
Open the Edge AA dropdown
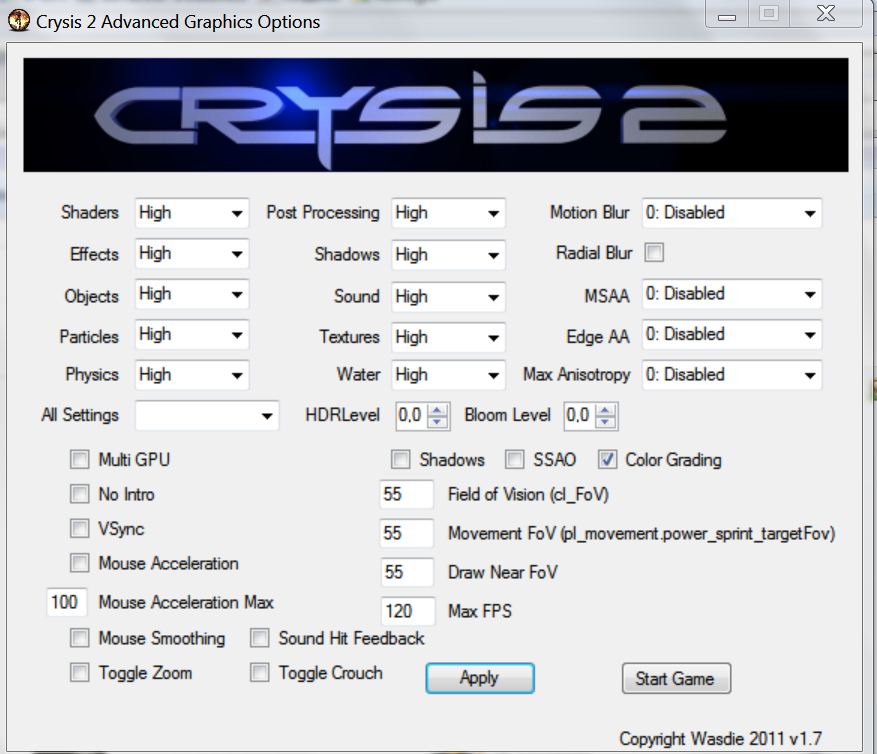[732, 334]
